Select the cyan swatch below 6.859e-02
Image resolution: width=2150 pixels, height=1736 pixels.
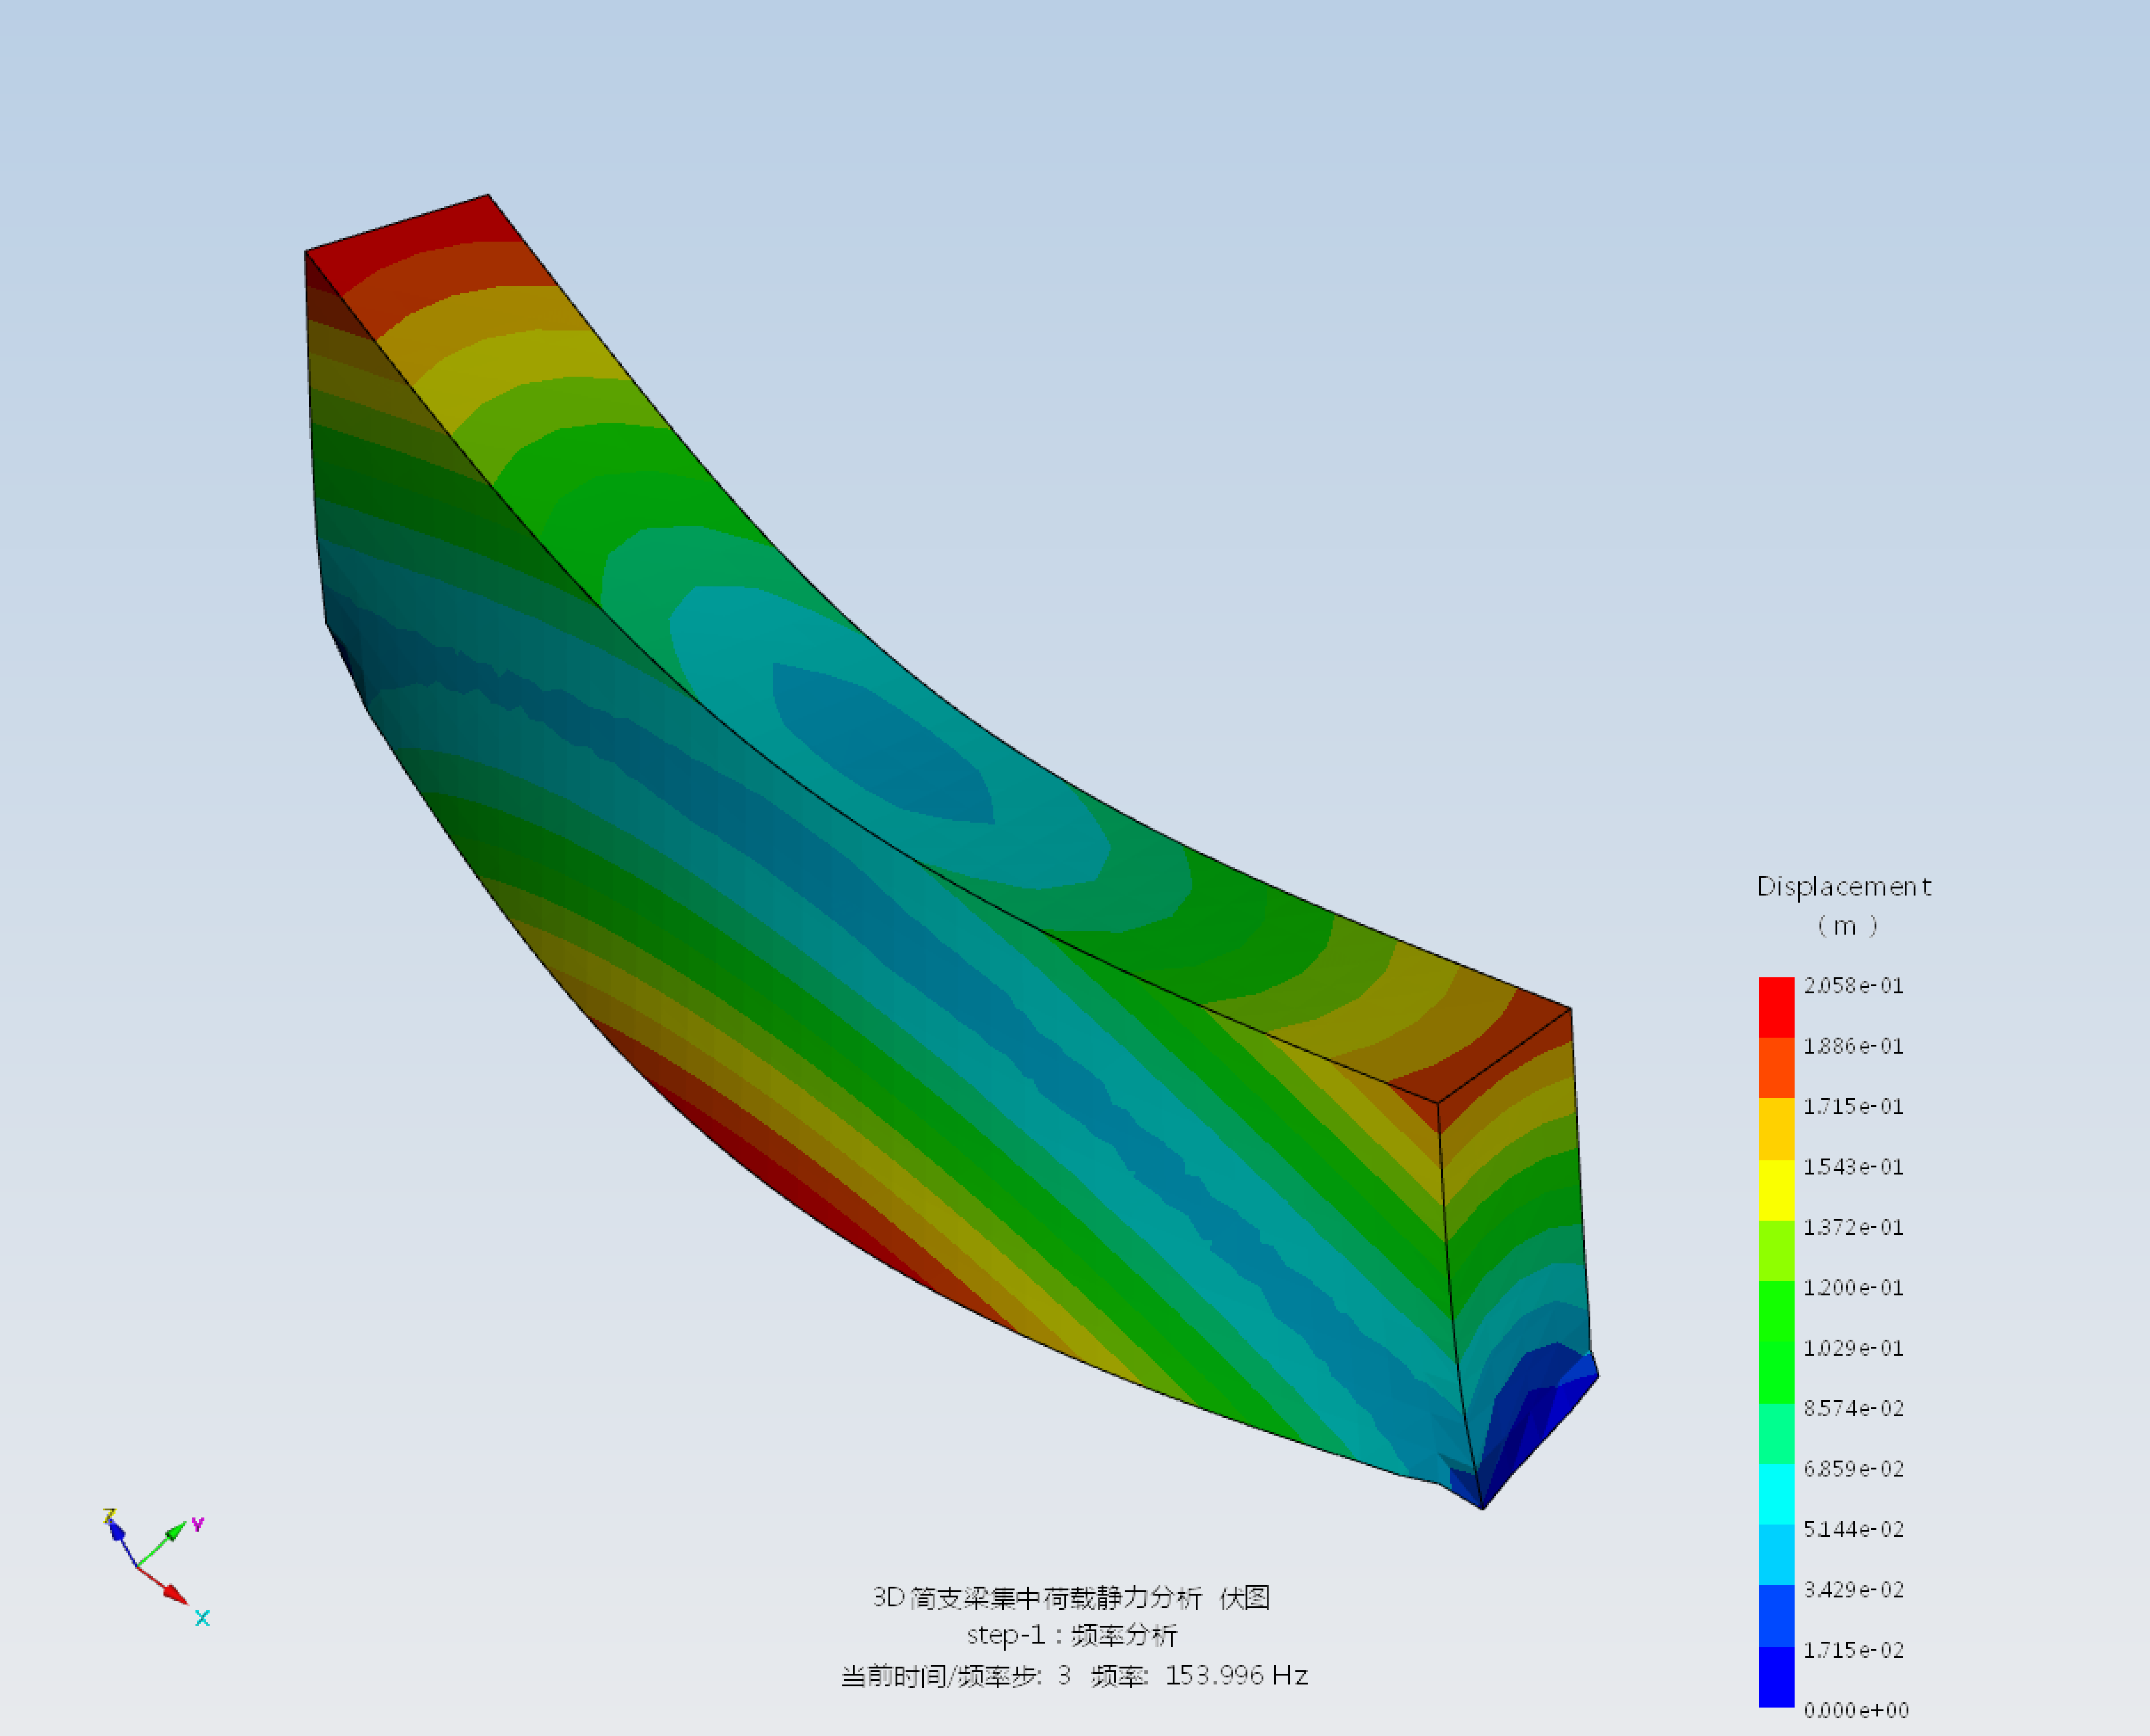pyautogui.click(x=1776, y=1494)
